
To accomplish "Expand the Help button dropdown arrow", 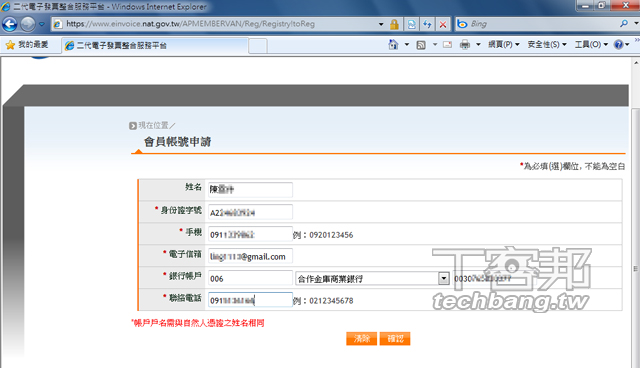I will tap(627, 44).
